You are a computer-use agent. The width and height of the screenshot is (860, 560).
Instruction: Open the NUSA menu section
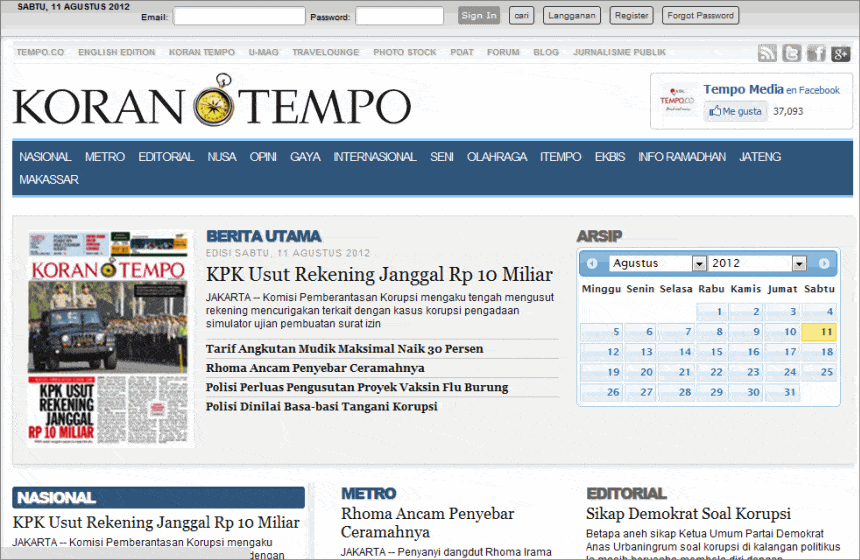pos(222,157)
